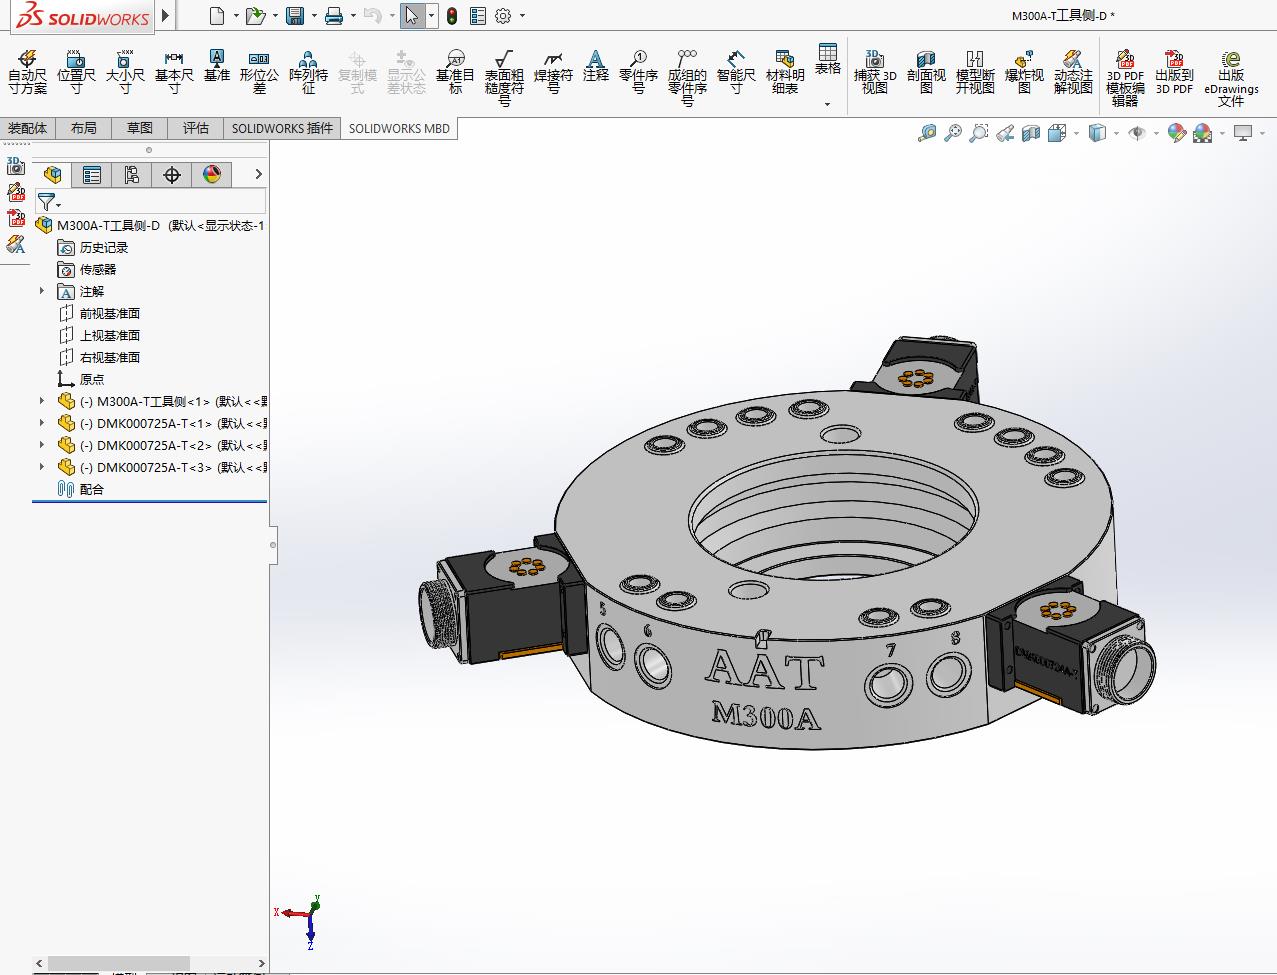1277x975 pixels.
Task: Switch to the 评估 tab
Action: point(196,128)
